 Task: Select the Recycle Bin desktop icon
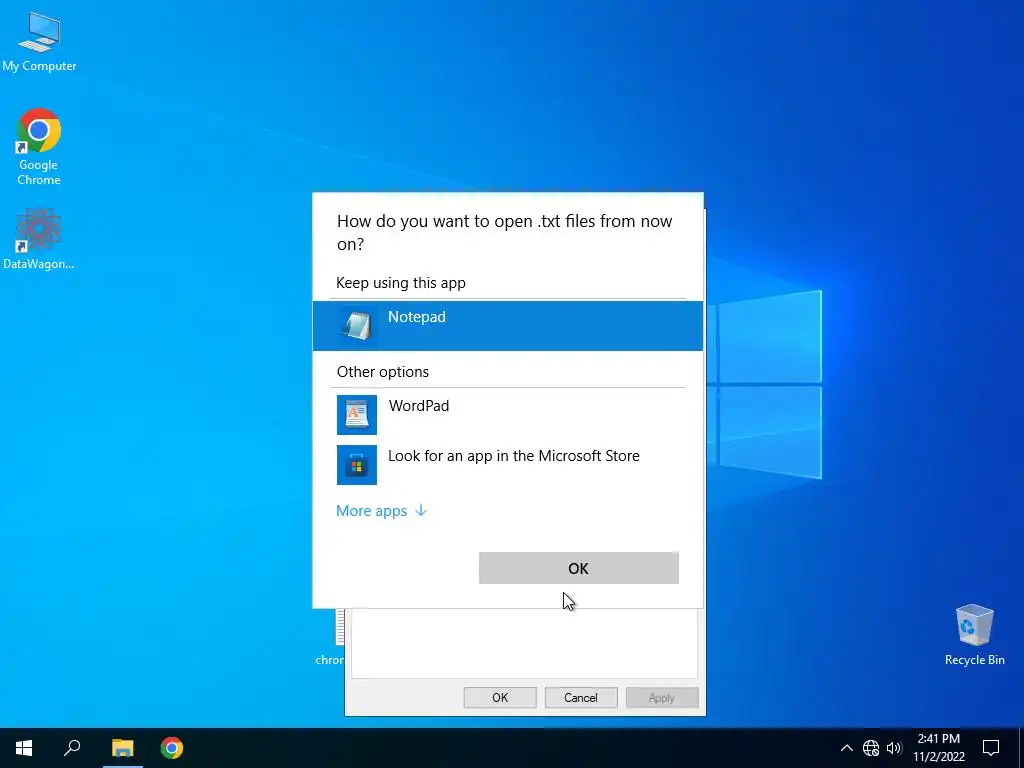(x=974, y=635)
